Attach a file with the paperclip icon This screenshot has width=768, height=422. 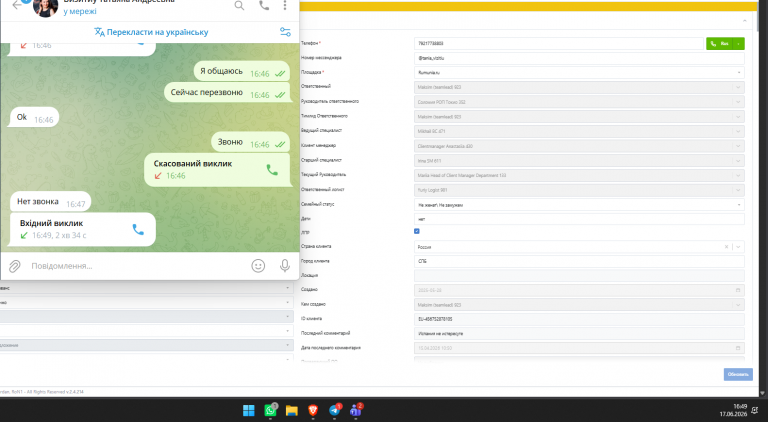coord(15,266)
